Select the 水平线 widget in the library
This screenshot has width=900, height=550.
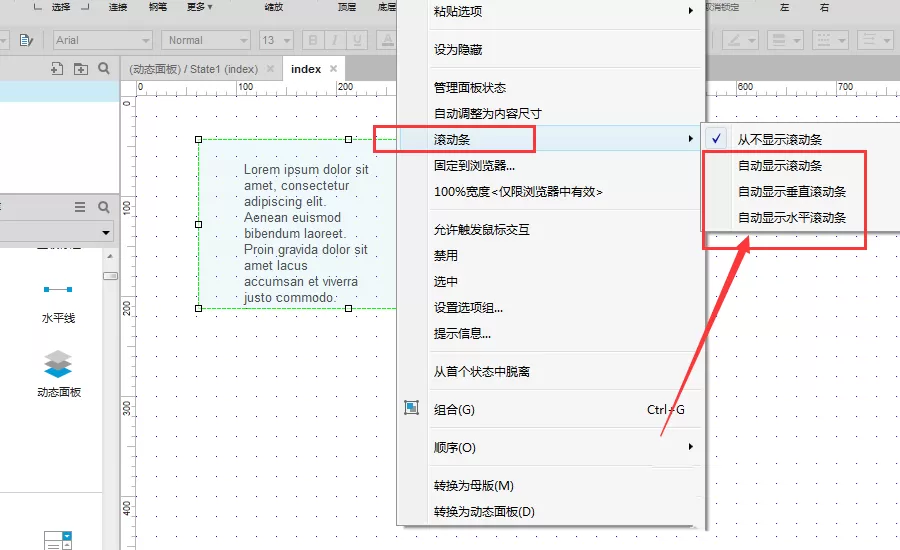tap(58, 303)
